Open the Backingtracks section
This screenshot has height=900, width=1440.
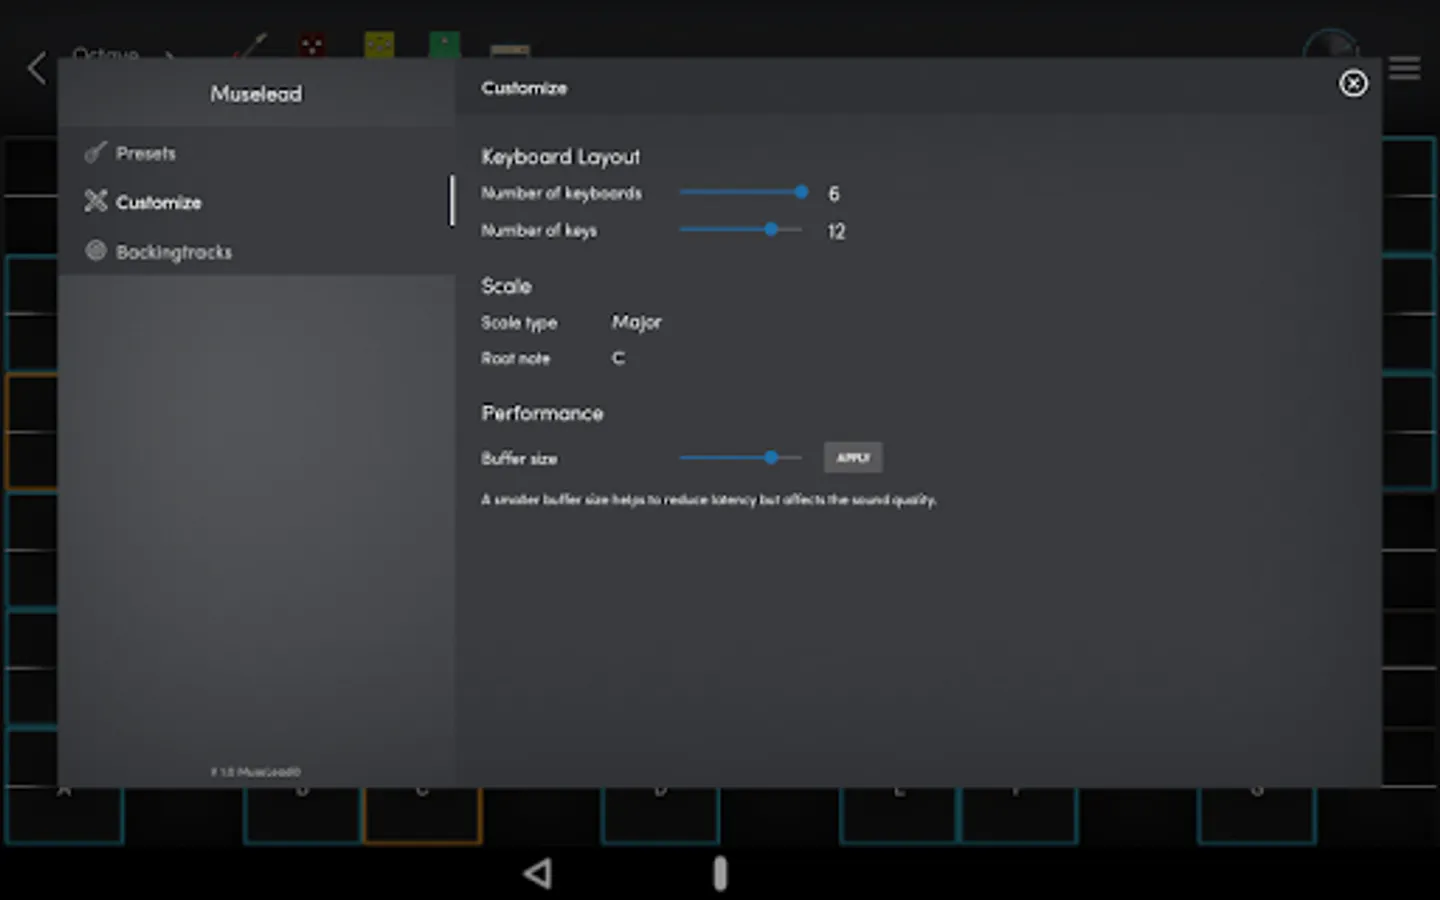point(256,251)
